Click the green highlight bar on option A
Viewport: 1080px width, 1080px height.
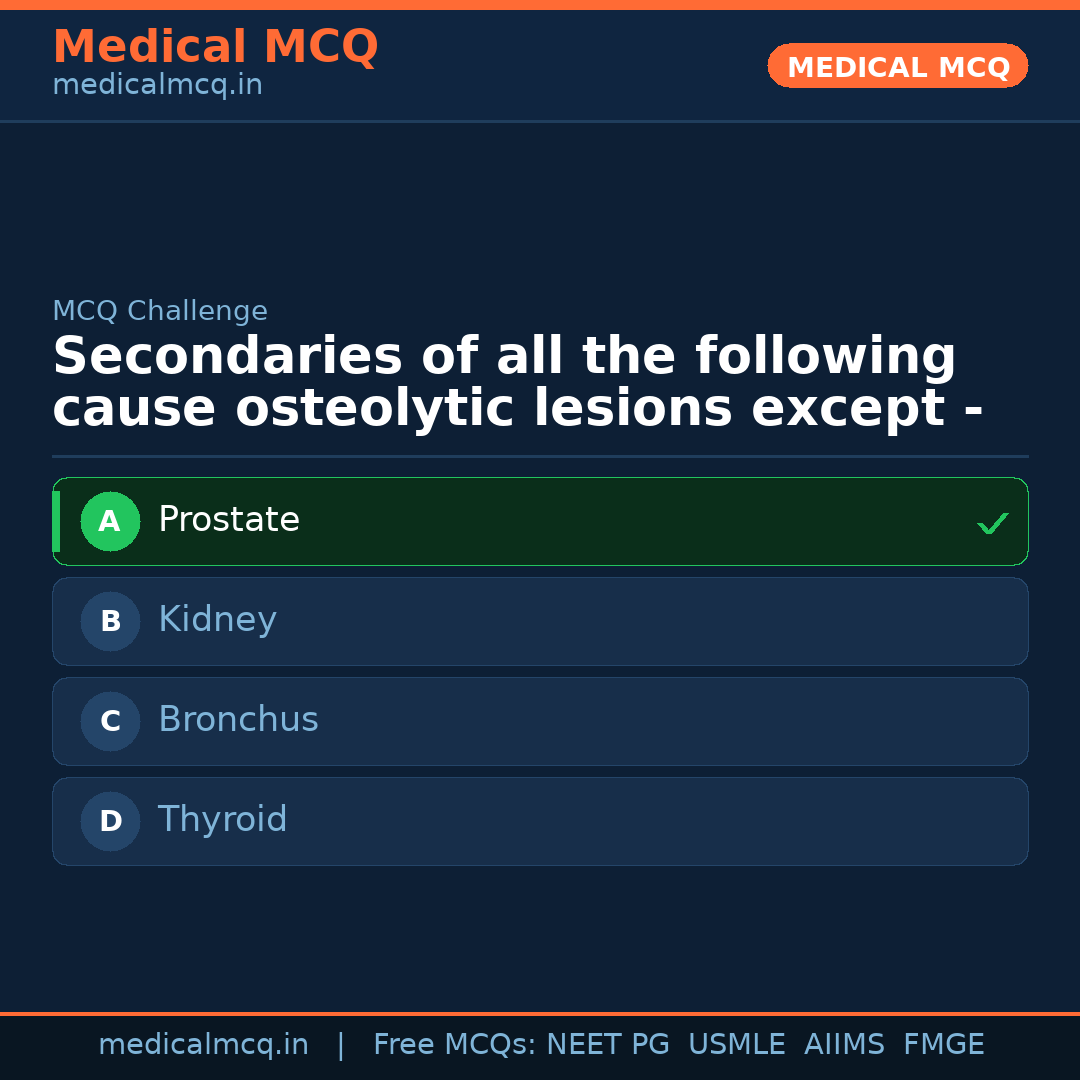(x=57, y=521)
